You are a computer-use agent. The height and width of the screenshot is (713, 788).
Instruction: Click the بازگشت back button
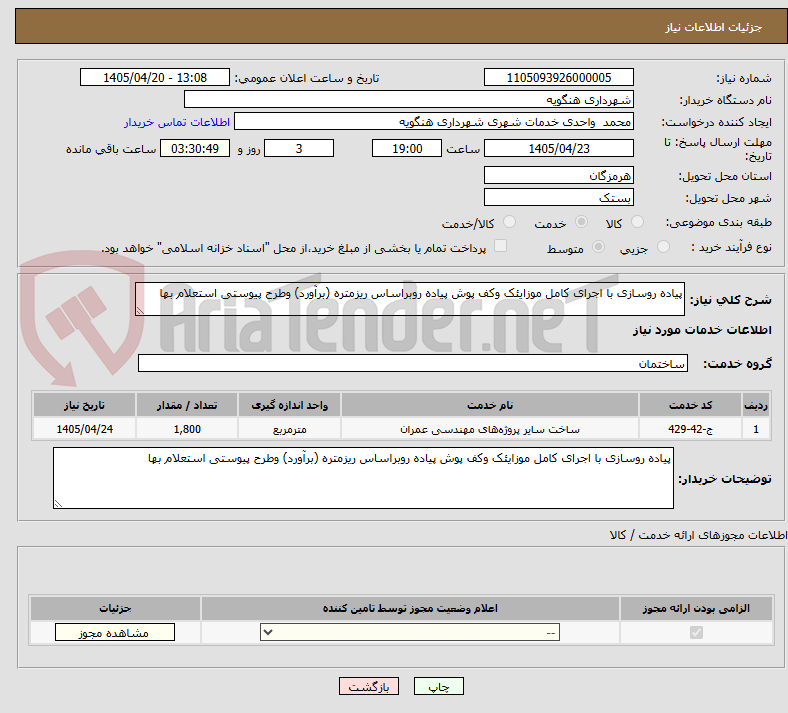tap(369, 686)
